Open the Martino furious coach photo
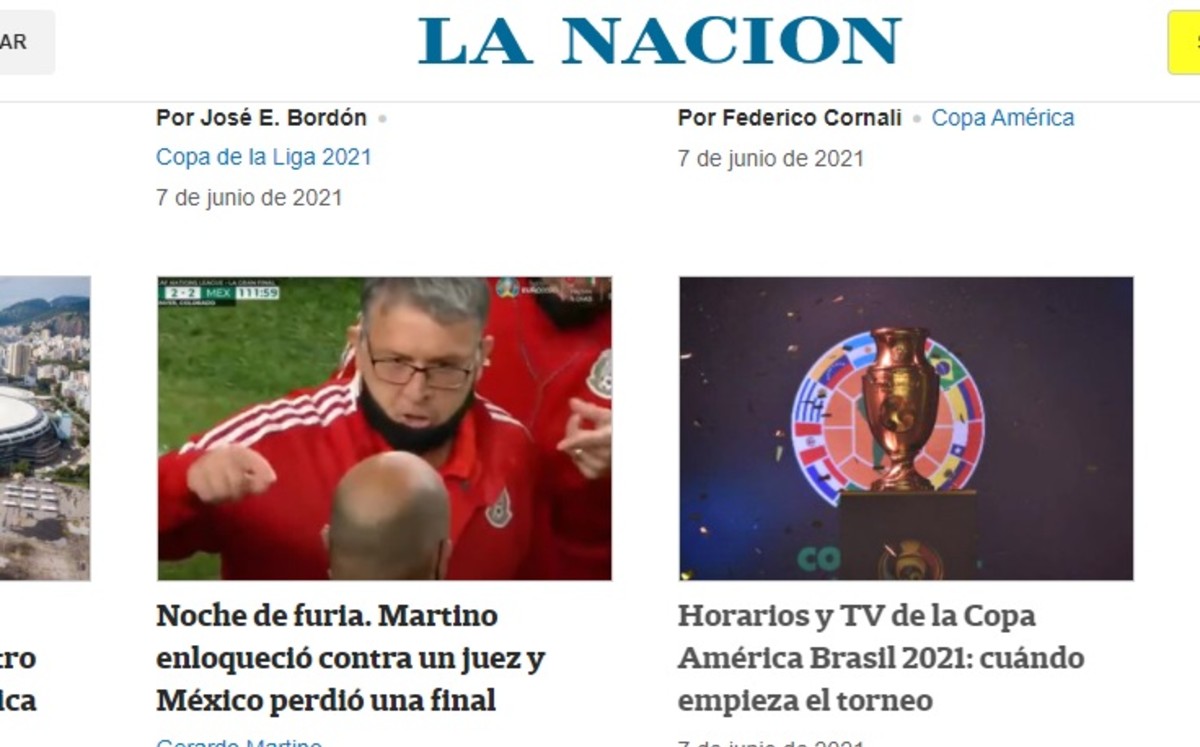Screen dimensions: 1200x747 pyautogui.click(x=384, y=428)
